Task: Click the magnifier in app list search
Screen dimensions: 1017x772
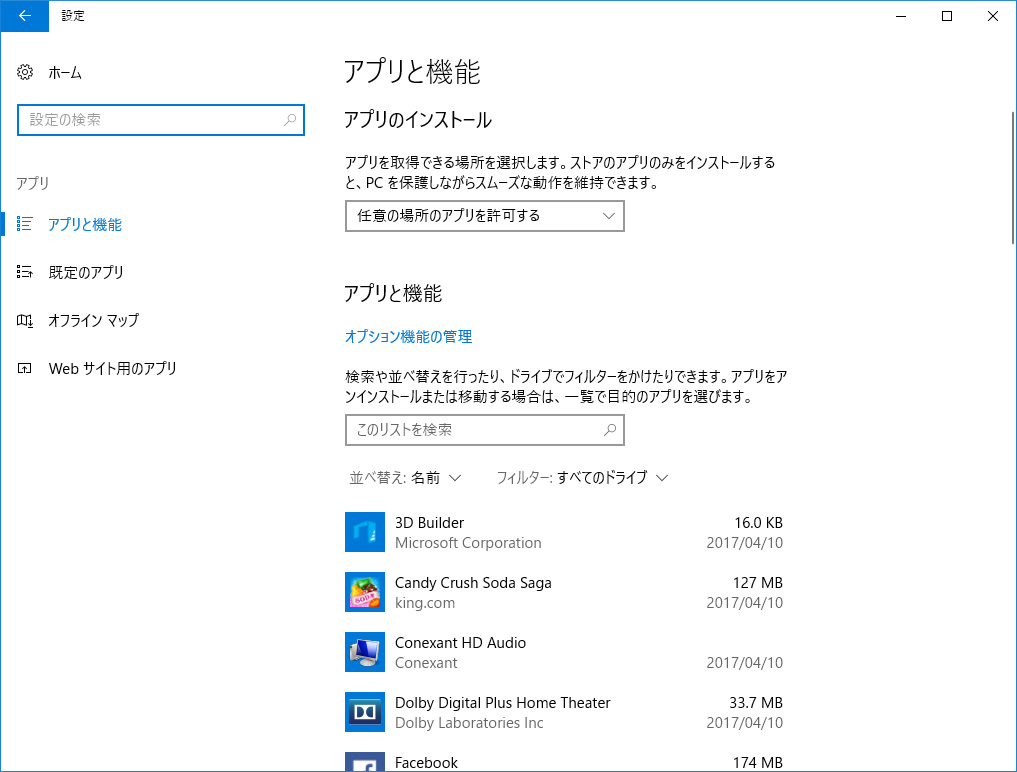Action: coord(610,430)
